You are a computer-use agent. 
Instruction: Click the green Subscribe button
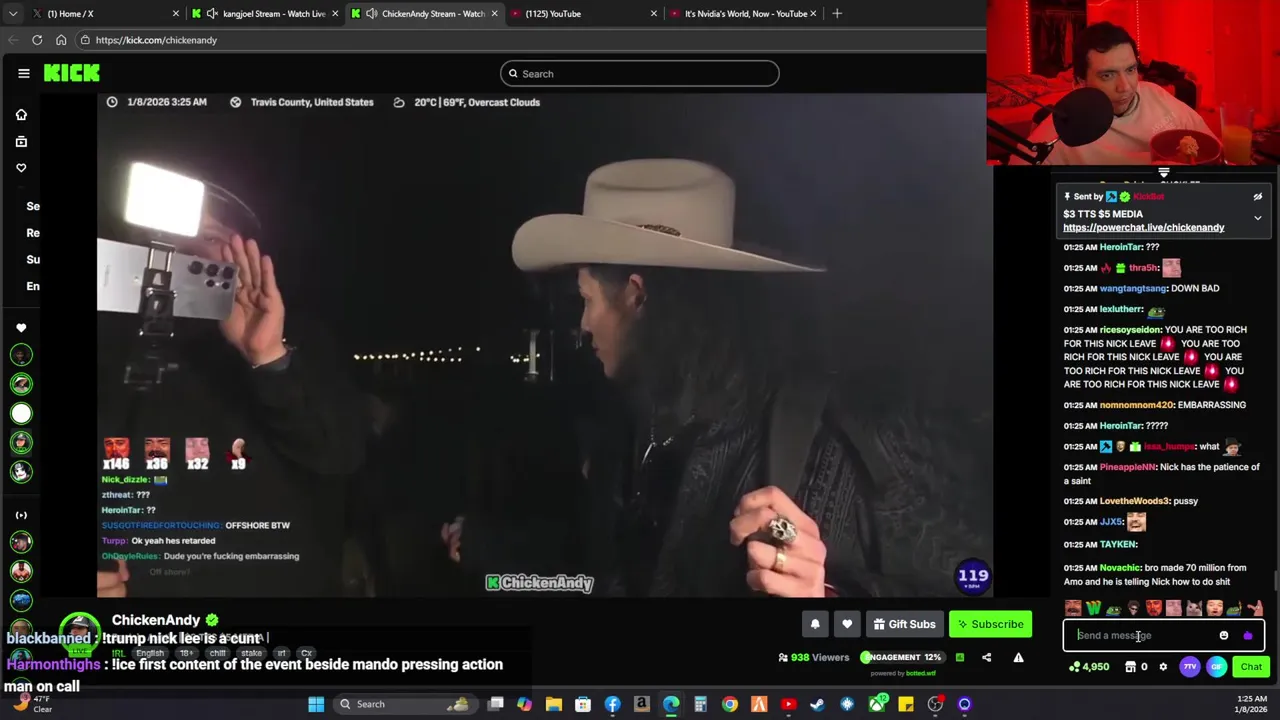point(990,624)
